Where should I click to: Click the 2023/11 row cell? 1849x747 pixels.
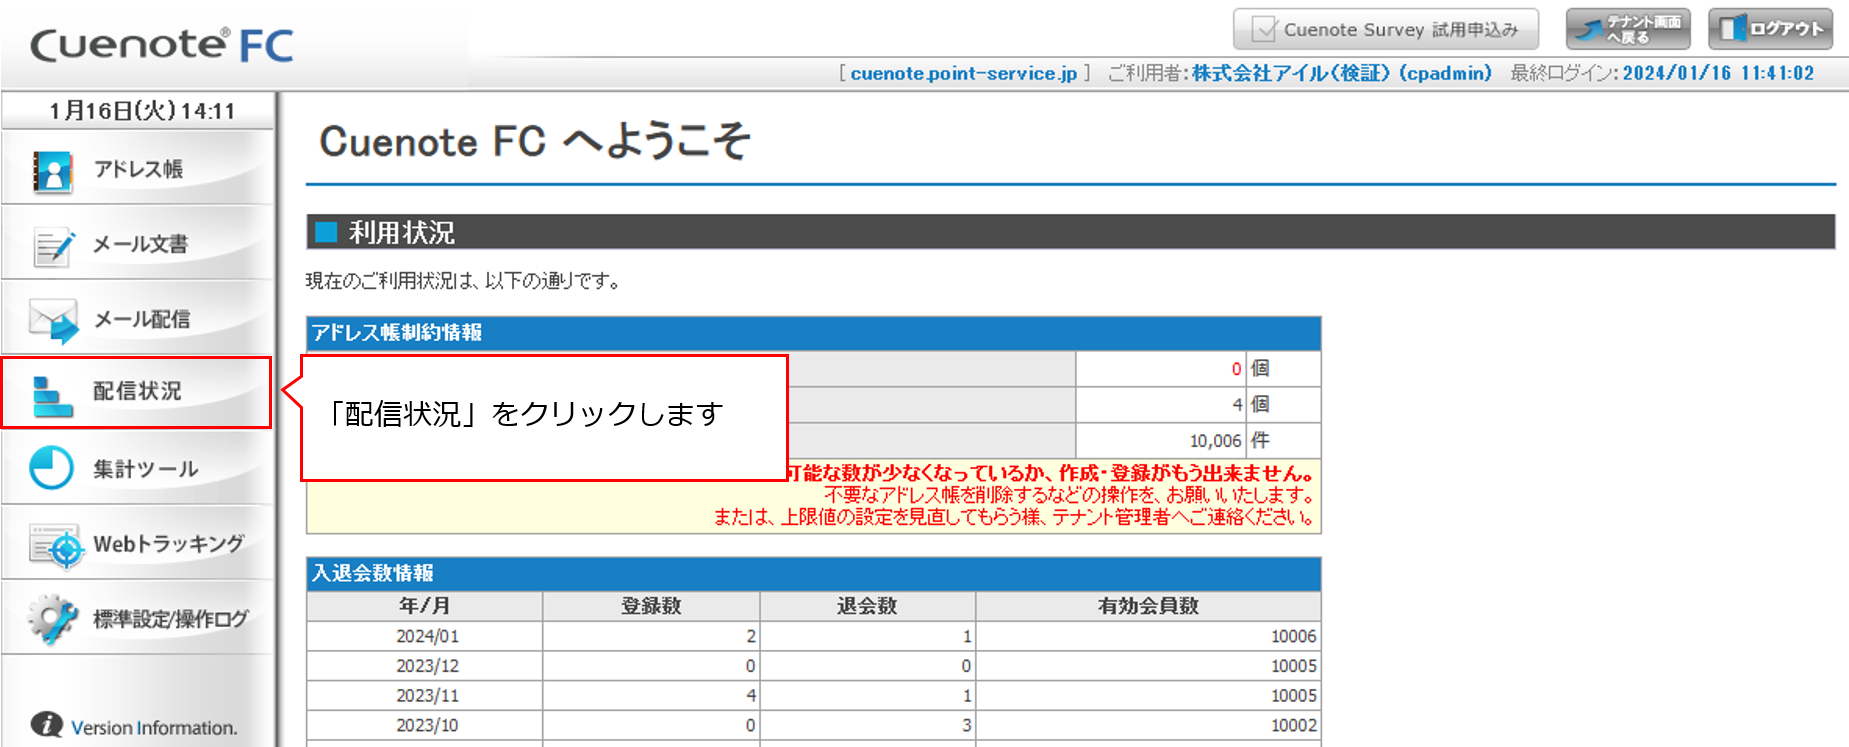click(427, 695)
